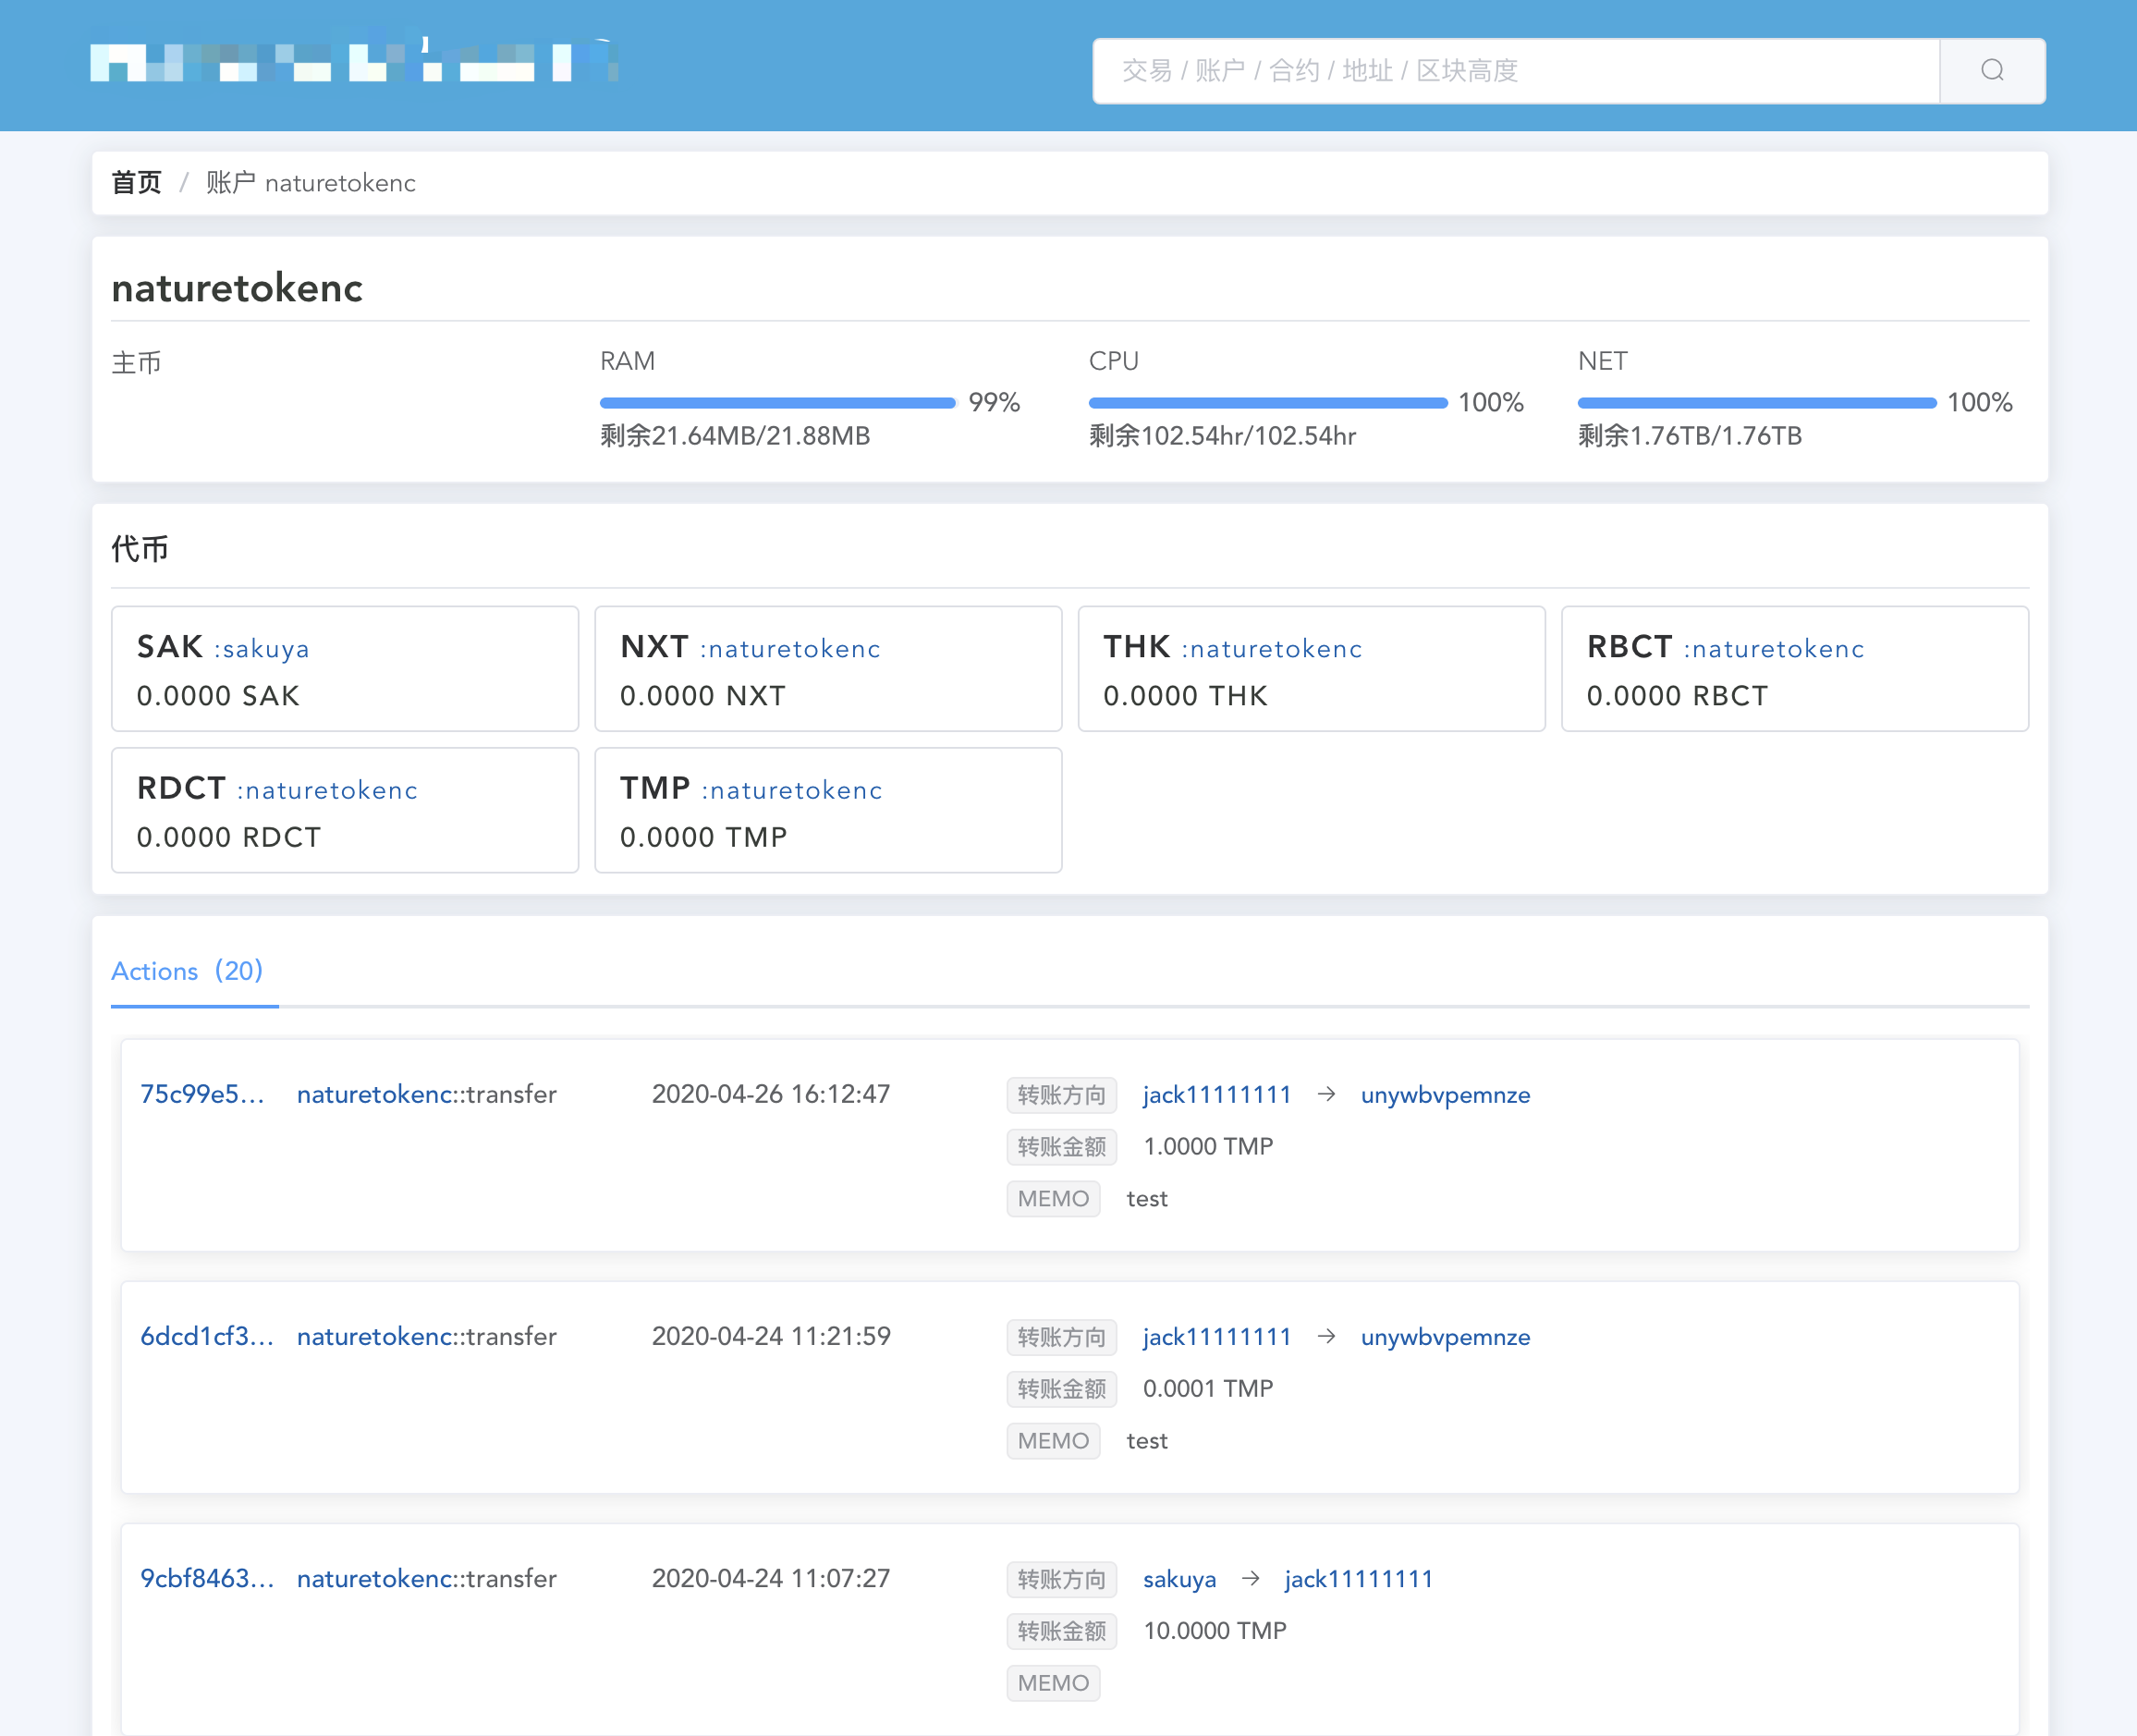Image resolution: width=2137 pixels, height=1736 pixels.
Task: Open recipient unywbvpemnze in 11:21:59 transfer
Action: click(1445, 1337)
